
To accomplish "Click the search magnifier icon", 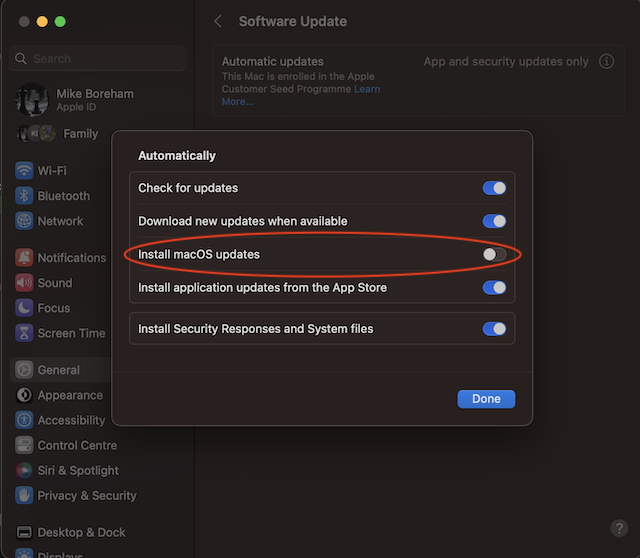I will coord(21,59).
